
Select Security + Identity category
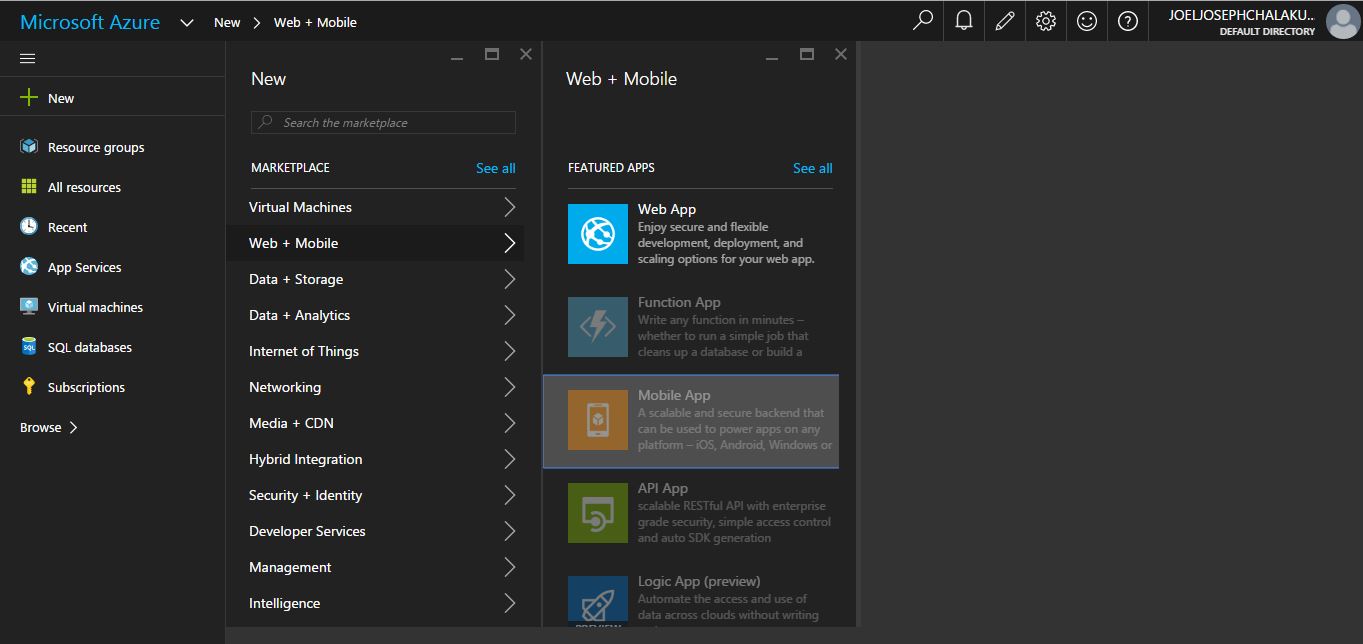click(x=374, y=495)
